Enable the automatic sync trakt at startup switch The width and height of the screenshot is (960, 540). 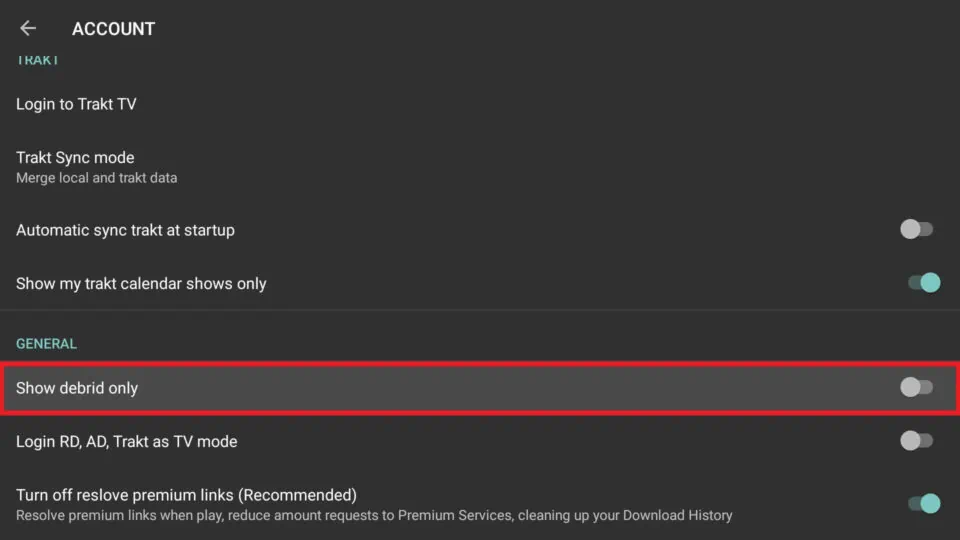pyautogui.click(x=916, y=230)
